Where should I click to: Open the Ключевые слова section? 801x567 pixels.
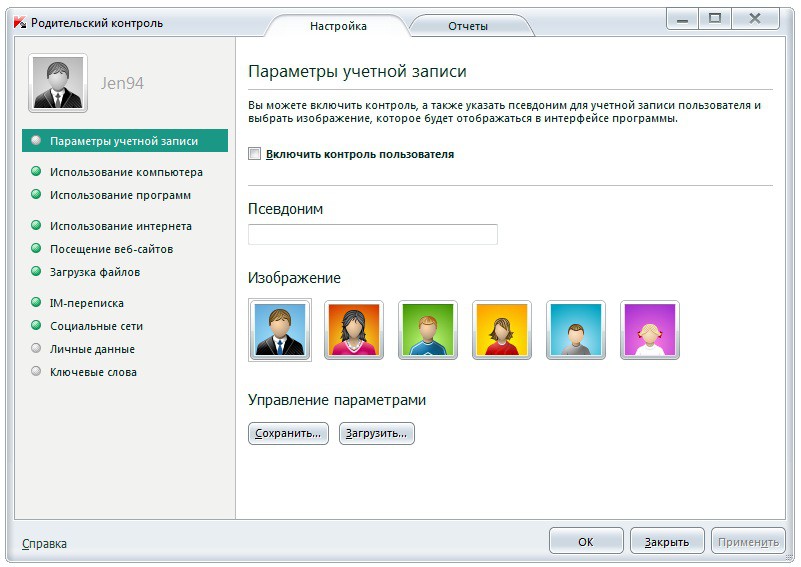(93, 372)
